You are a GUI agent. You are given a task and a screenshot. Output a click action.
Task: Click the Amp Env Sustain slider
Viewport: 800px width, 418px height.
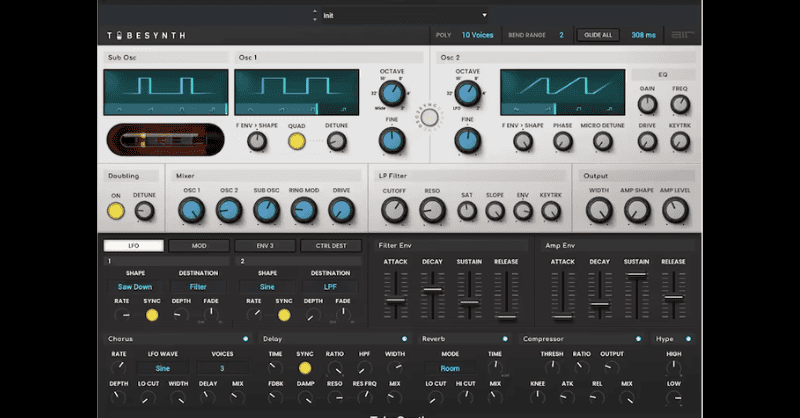click(x=636, y=295)
